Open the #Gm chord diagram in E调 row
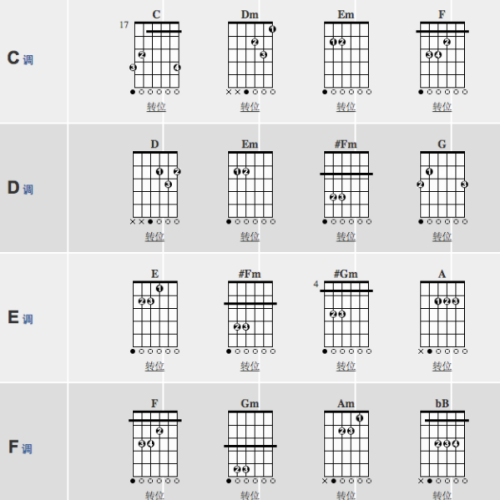This screenshot has height=500, width=500. 344,312
